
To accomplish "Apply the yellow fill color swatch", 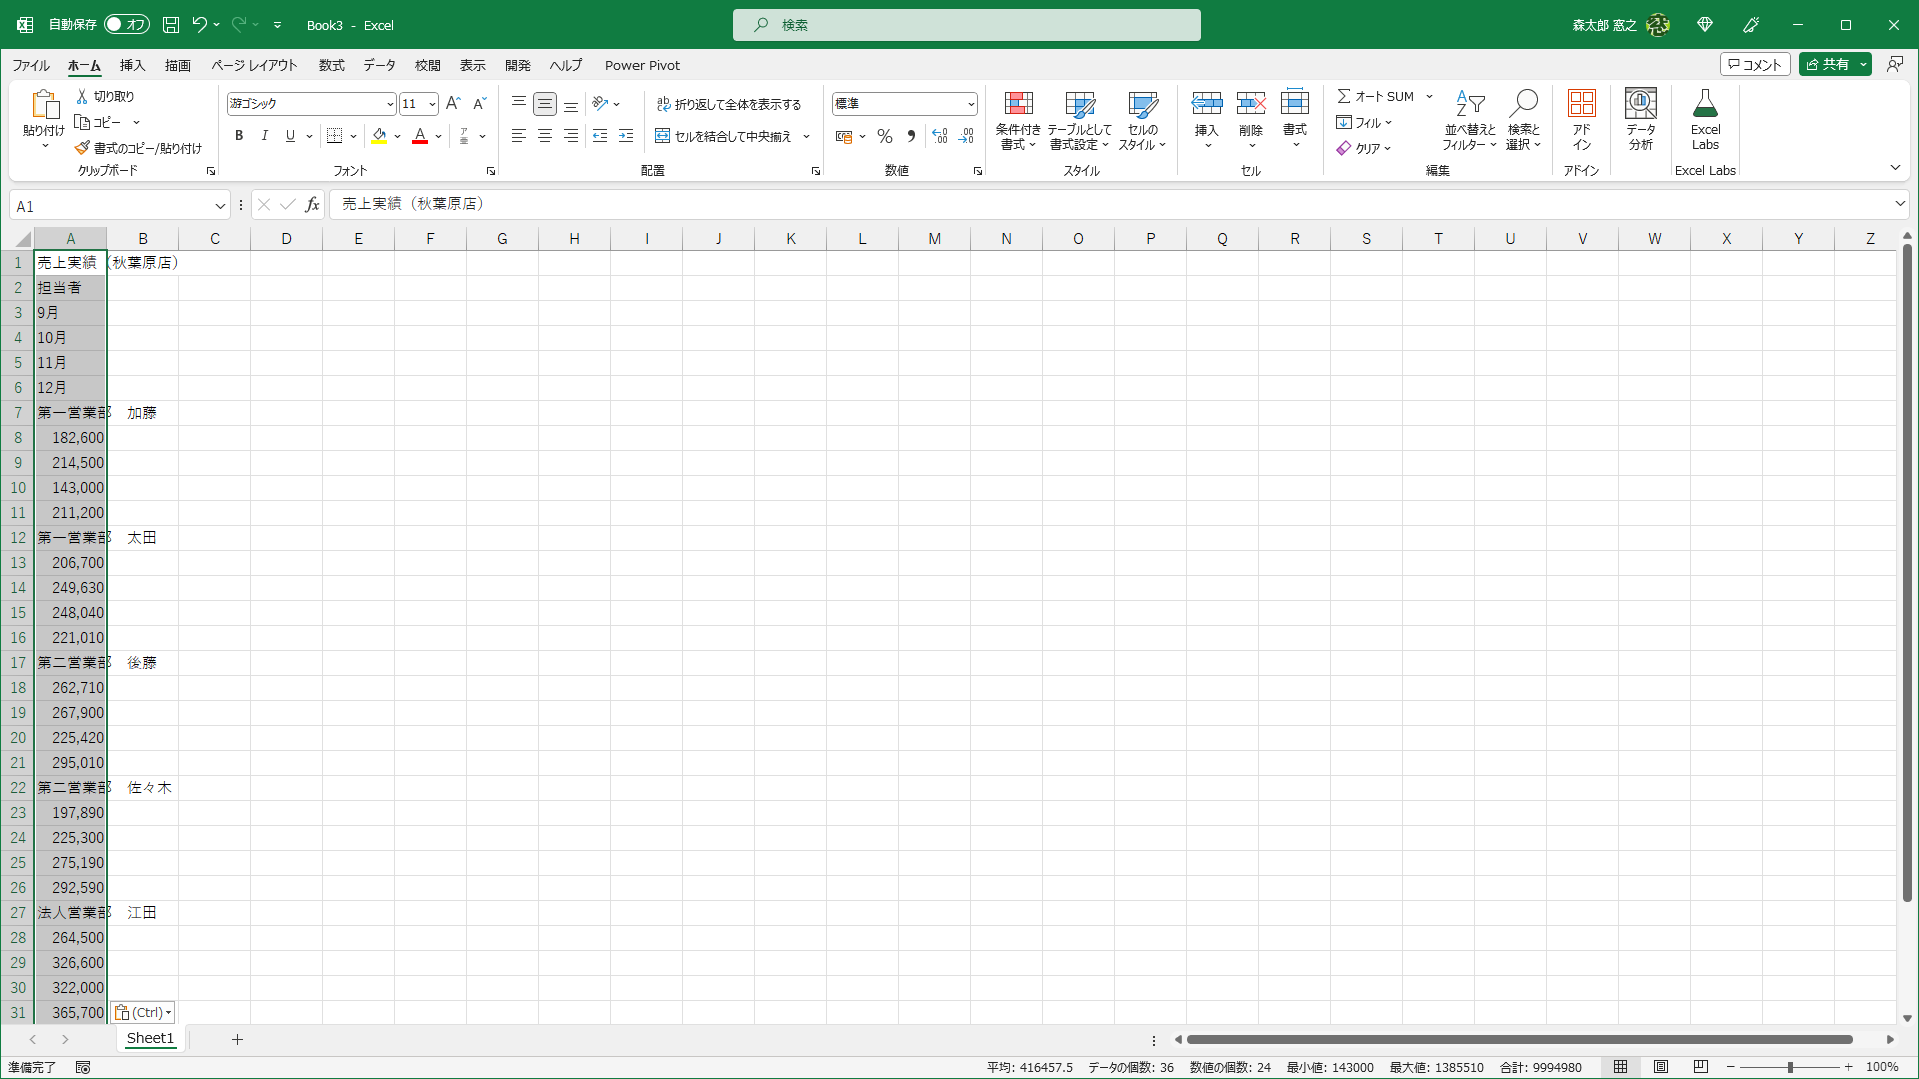I will (x=379, y=136).
